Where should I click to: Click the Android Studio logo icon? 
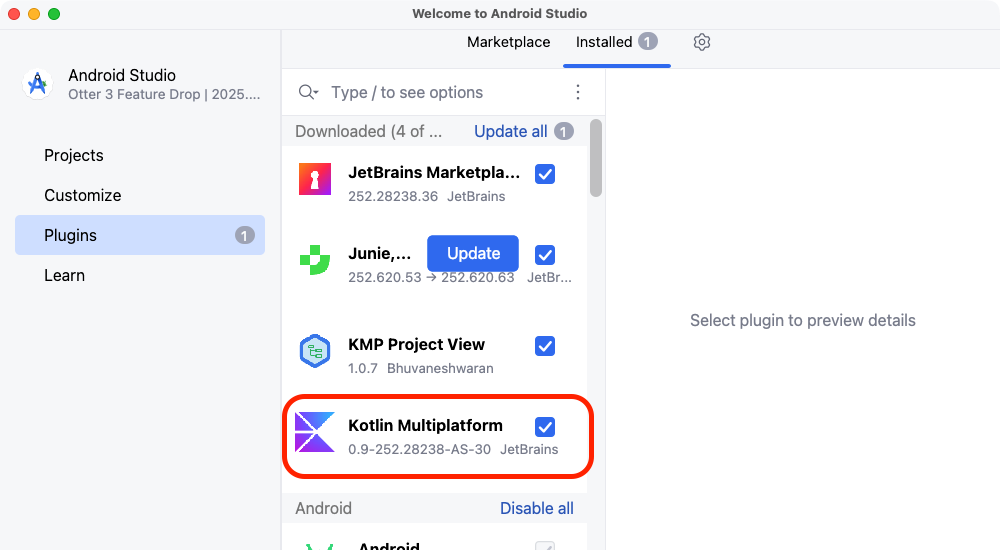[x=38, y=84]
